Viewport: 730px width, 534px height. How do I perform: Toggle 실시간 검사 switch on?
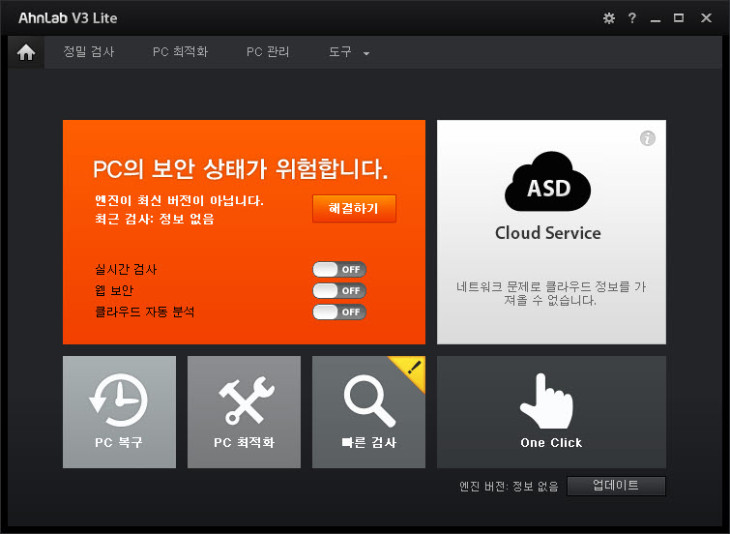(339, 269)
